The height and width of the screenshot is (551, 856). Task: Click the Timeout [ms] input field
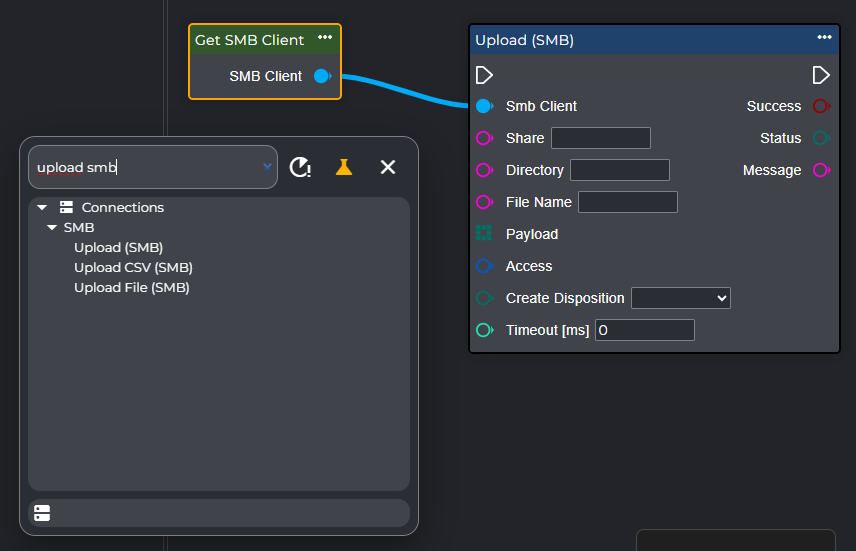[x=644, y=330]
